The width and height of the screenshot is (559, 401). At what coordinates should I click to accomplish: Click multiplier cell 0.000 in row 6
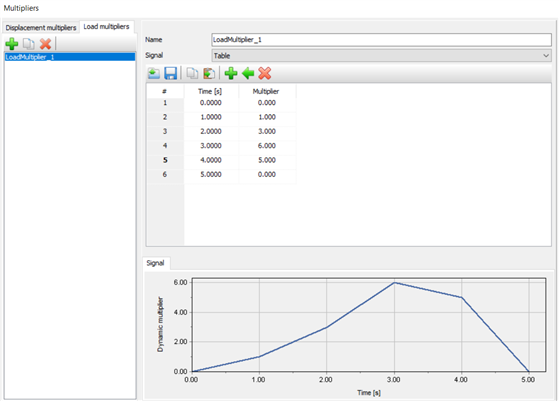267,174
